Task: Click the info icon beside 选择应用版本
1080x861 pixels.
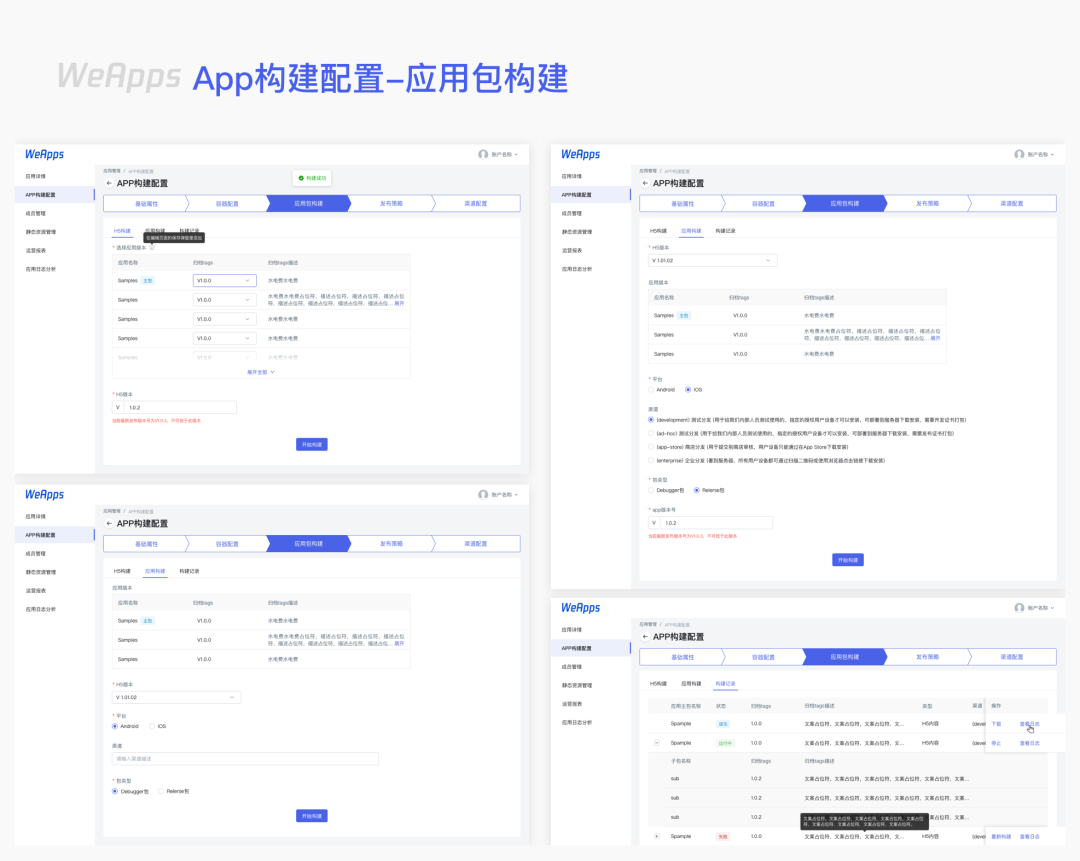Action: pos(152,247)
